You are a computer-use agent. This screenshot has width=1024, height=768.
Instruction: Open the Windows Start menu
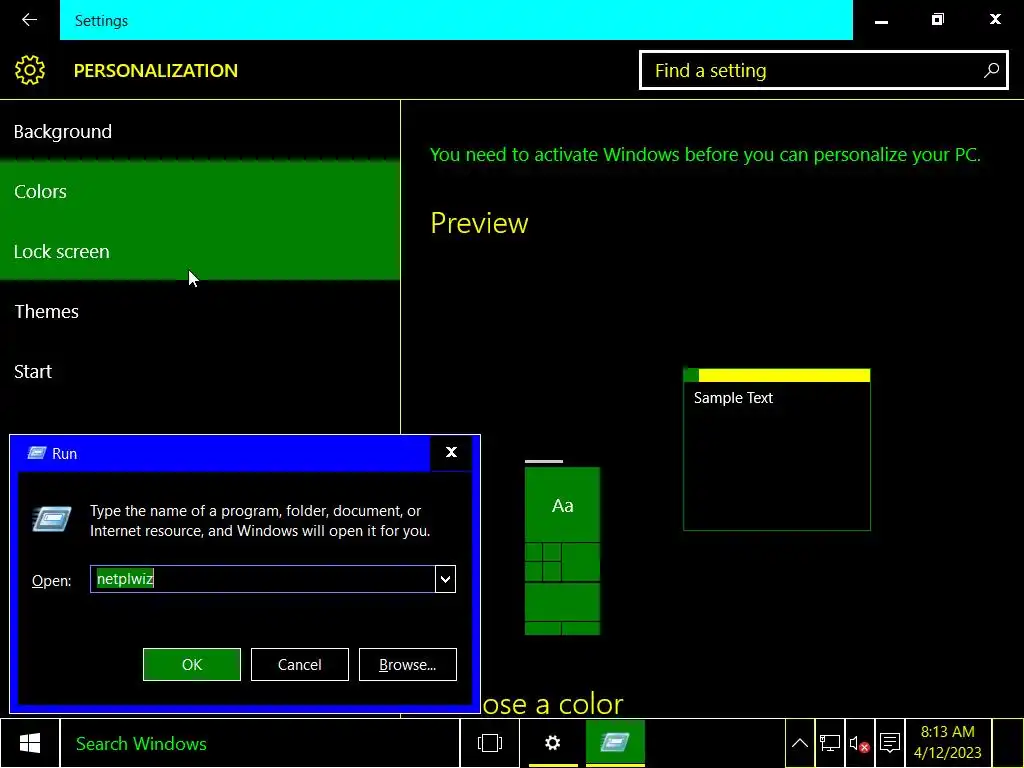29,743
